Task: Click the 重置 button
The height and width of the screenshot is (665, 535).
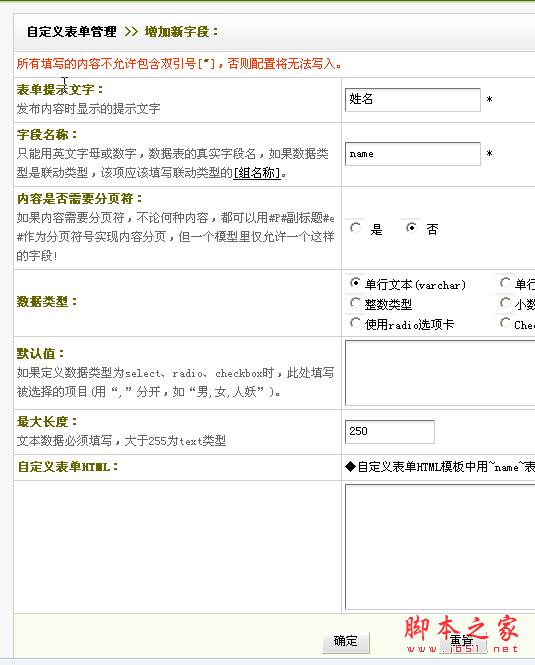Action: (x=462, y=642)
